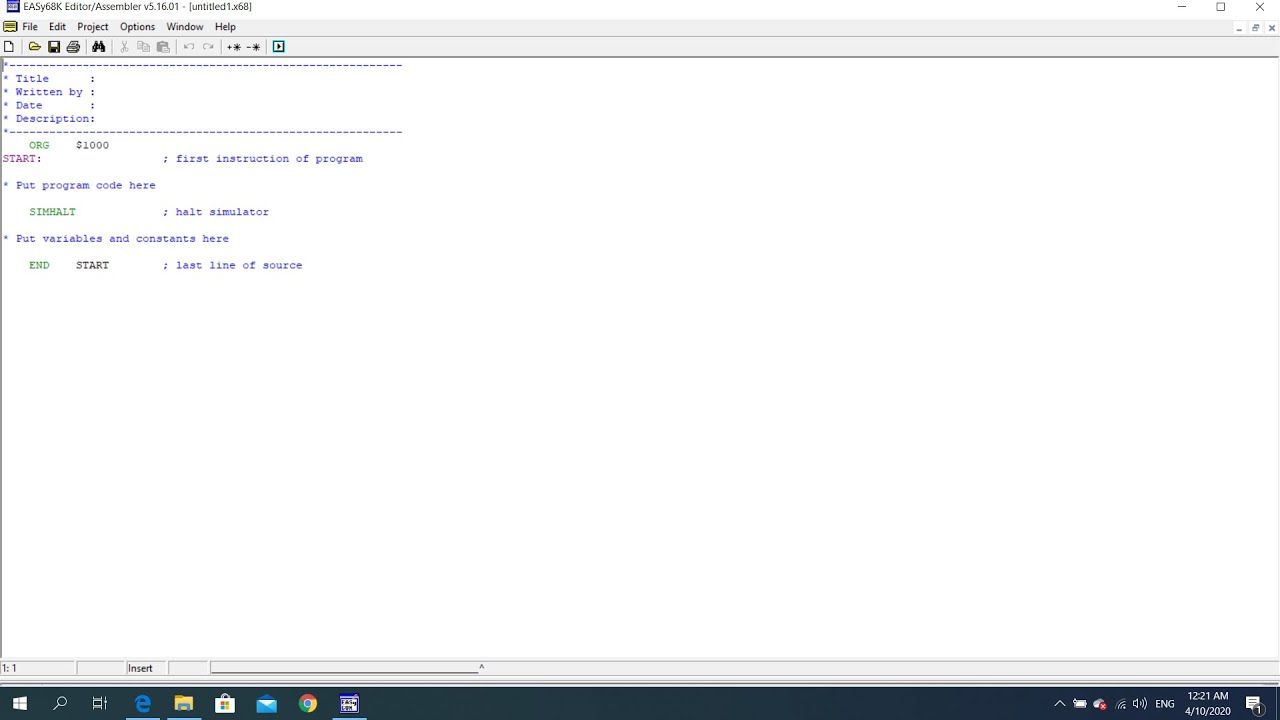Image resolution: width=1280 pixels, height=720 pixels.
Task: Uncomment selected lines with the -* icon
Action: coord(253,47)
